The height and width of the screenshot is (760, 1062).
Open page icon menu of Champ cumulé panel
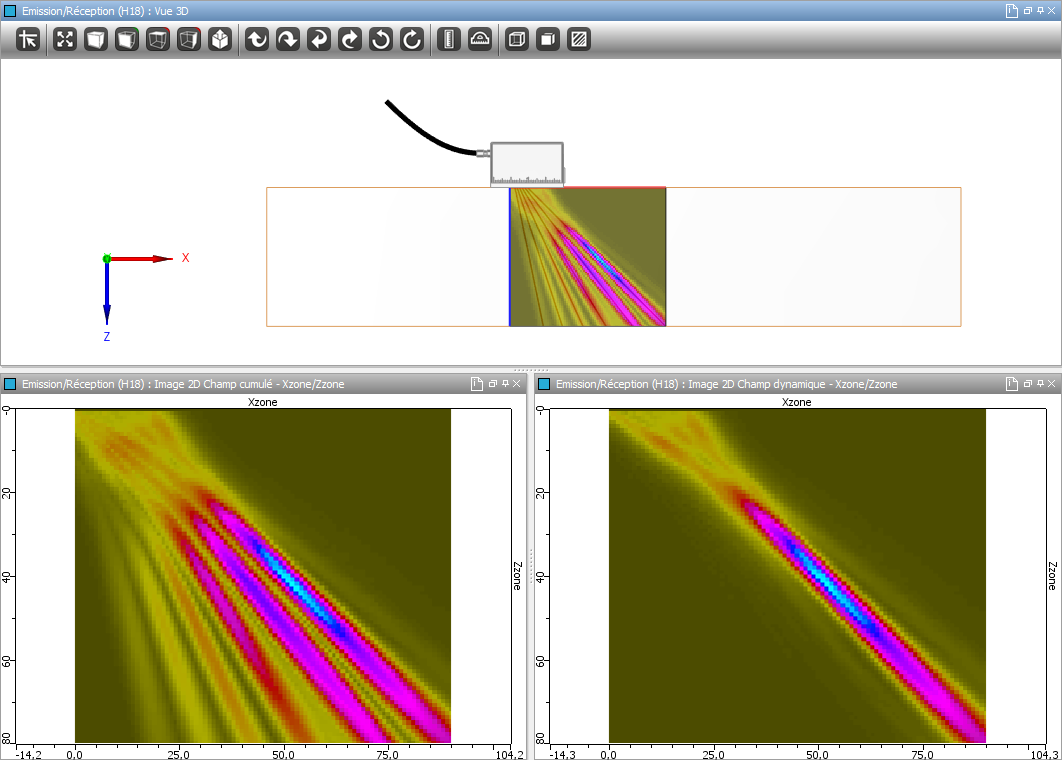(477, 384)
